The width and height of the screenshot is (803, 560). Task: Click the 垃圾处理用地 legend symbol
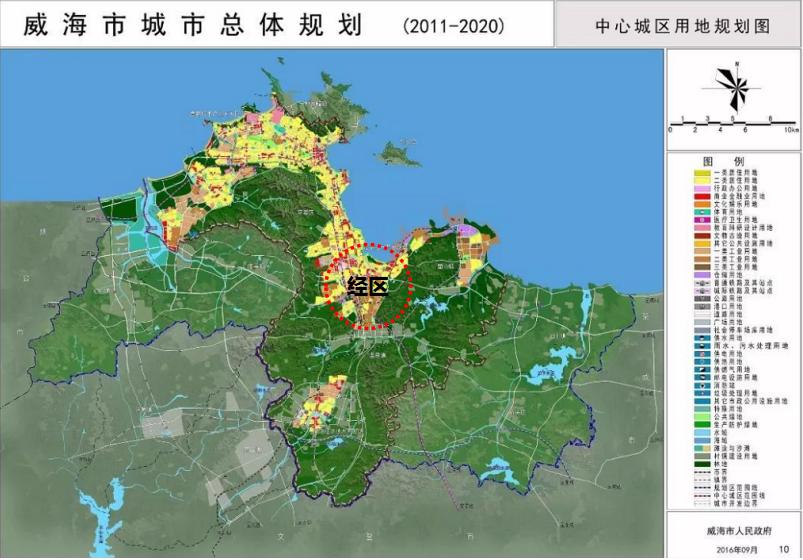pos(701,393)
